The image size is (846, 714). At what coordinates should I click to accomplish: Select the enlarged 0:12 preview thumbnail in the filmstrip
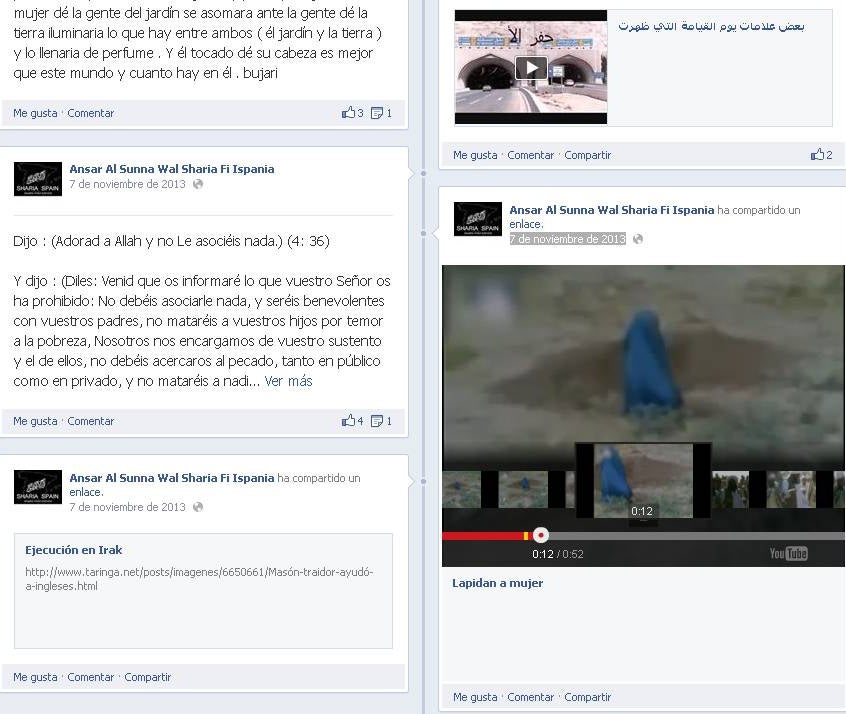pyautogui.click(x=640, y=481)
